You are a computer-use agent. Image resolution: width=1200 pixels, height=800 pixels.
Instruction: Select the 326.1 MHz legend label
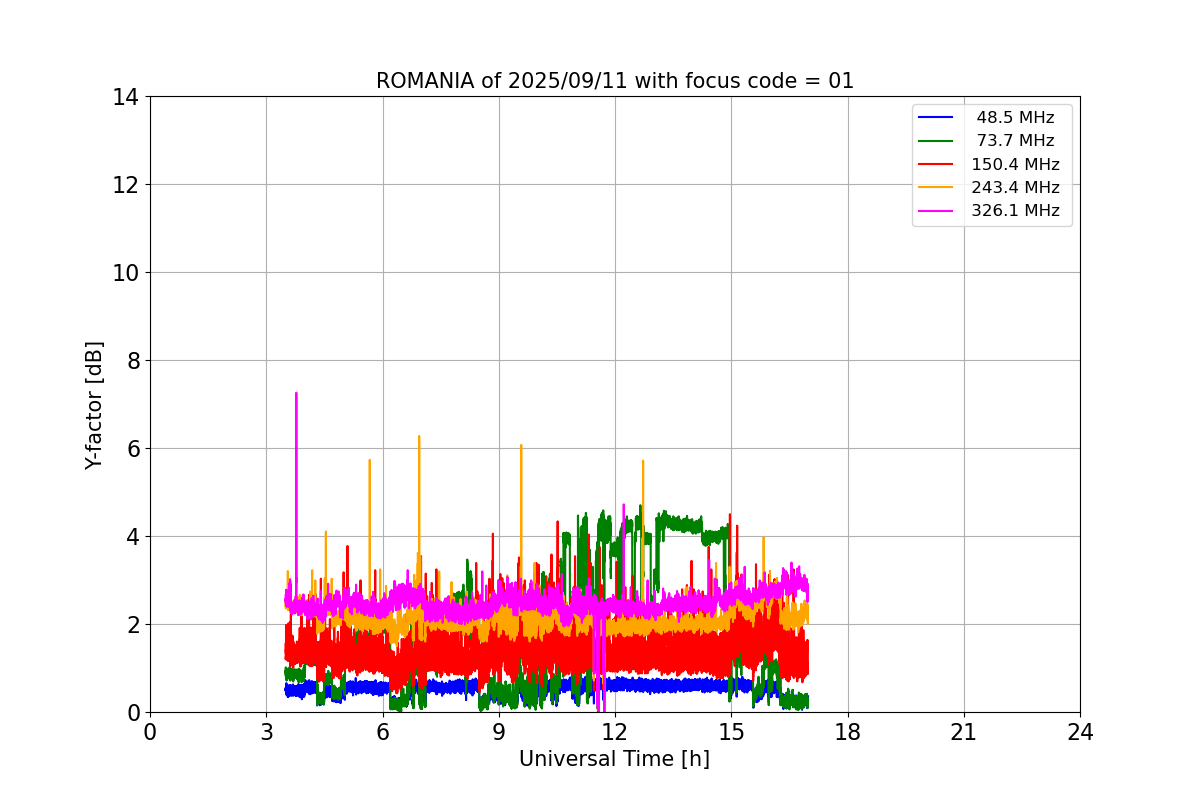(x=1015, y=211)
